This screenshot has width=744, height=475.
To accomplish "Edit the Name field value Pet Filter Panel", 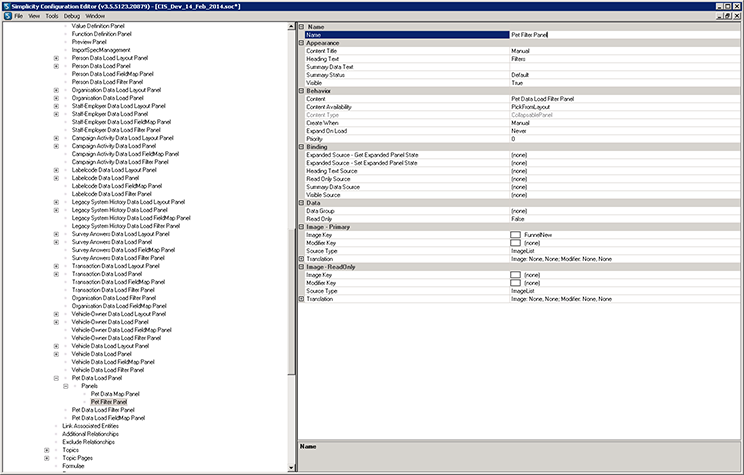I will click(624, 35).
